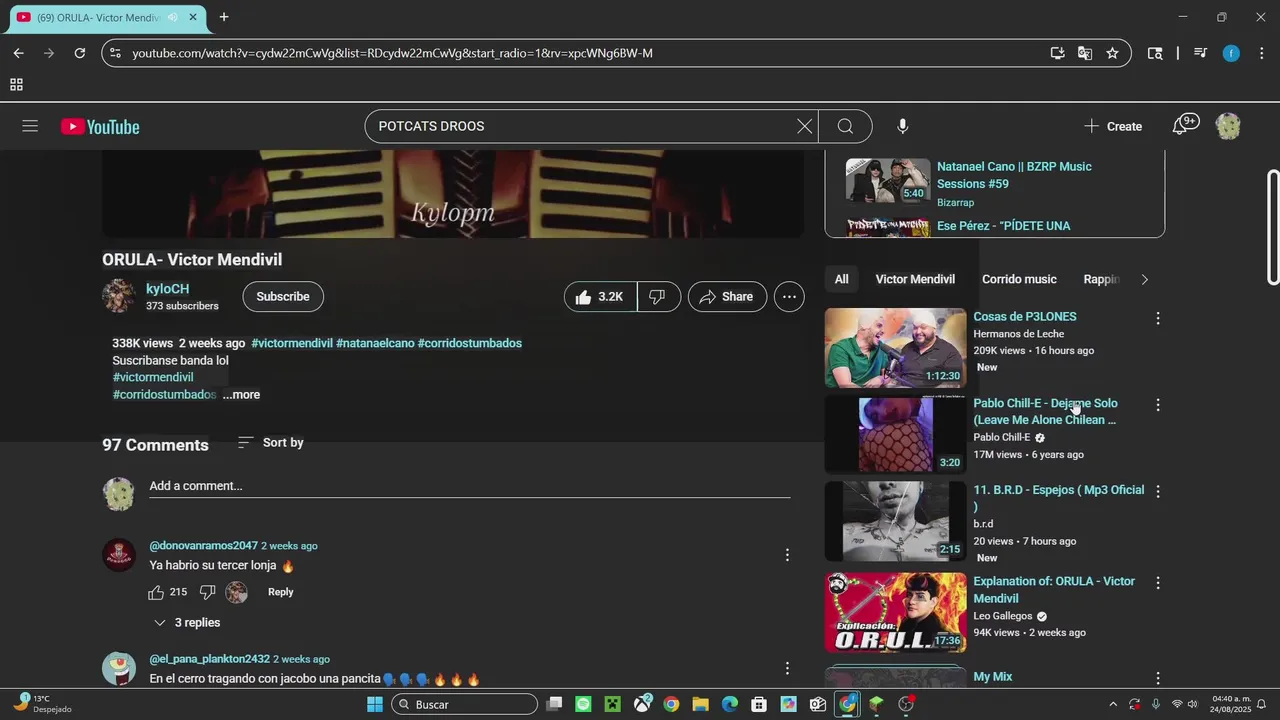Dislike the @donovanramos2047 comment
Image resolution: width=1280 pixels, height=720 pixels.
(207, 592)
